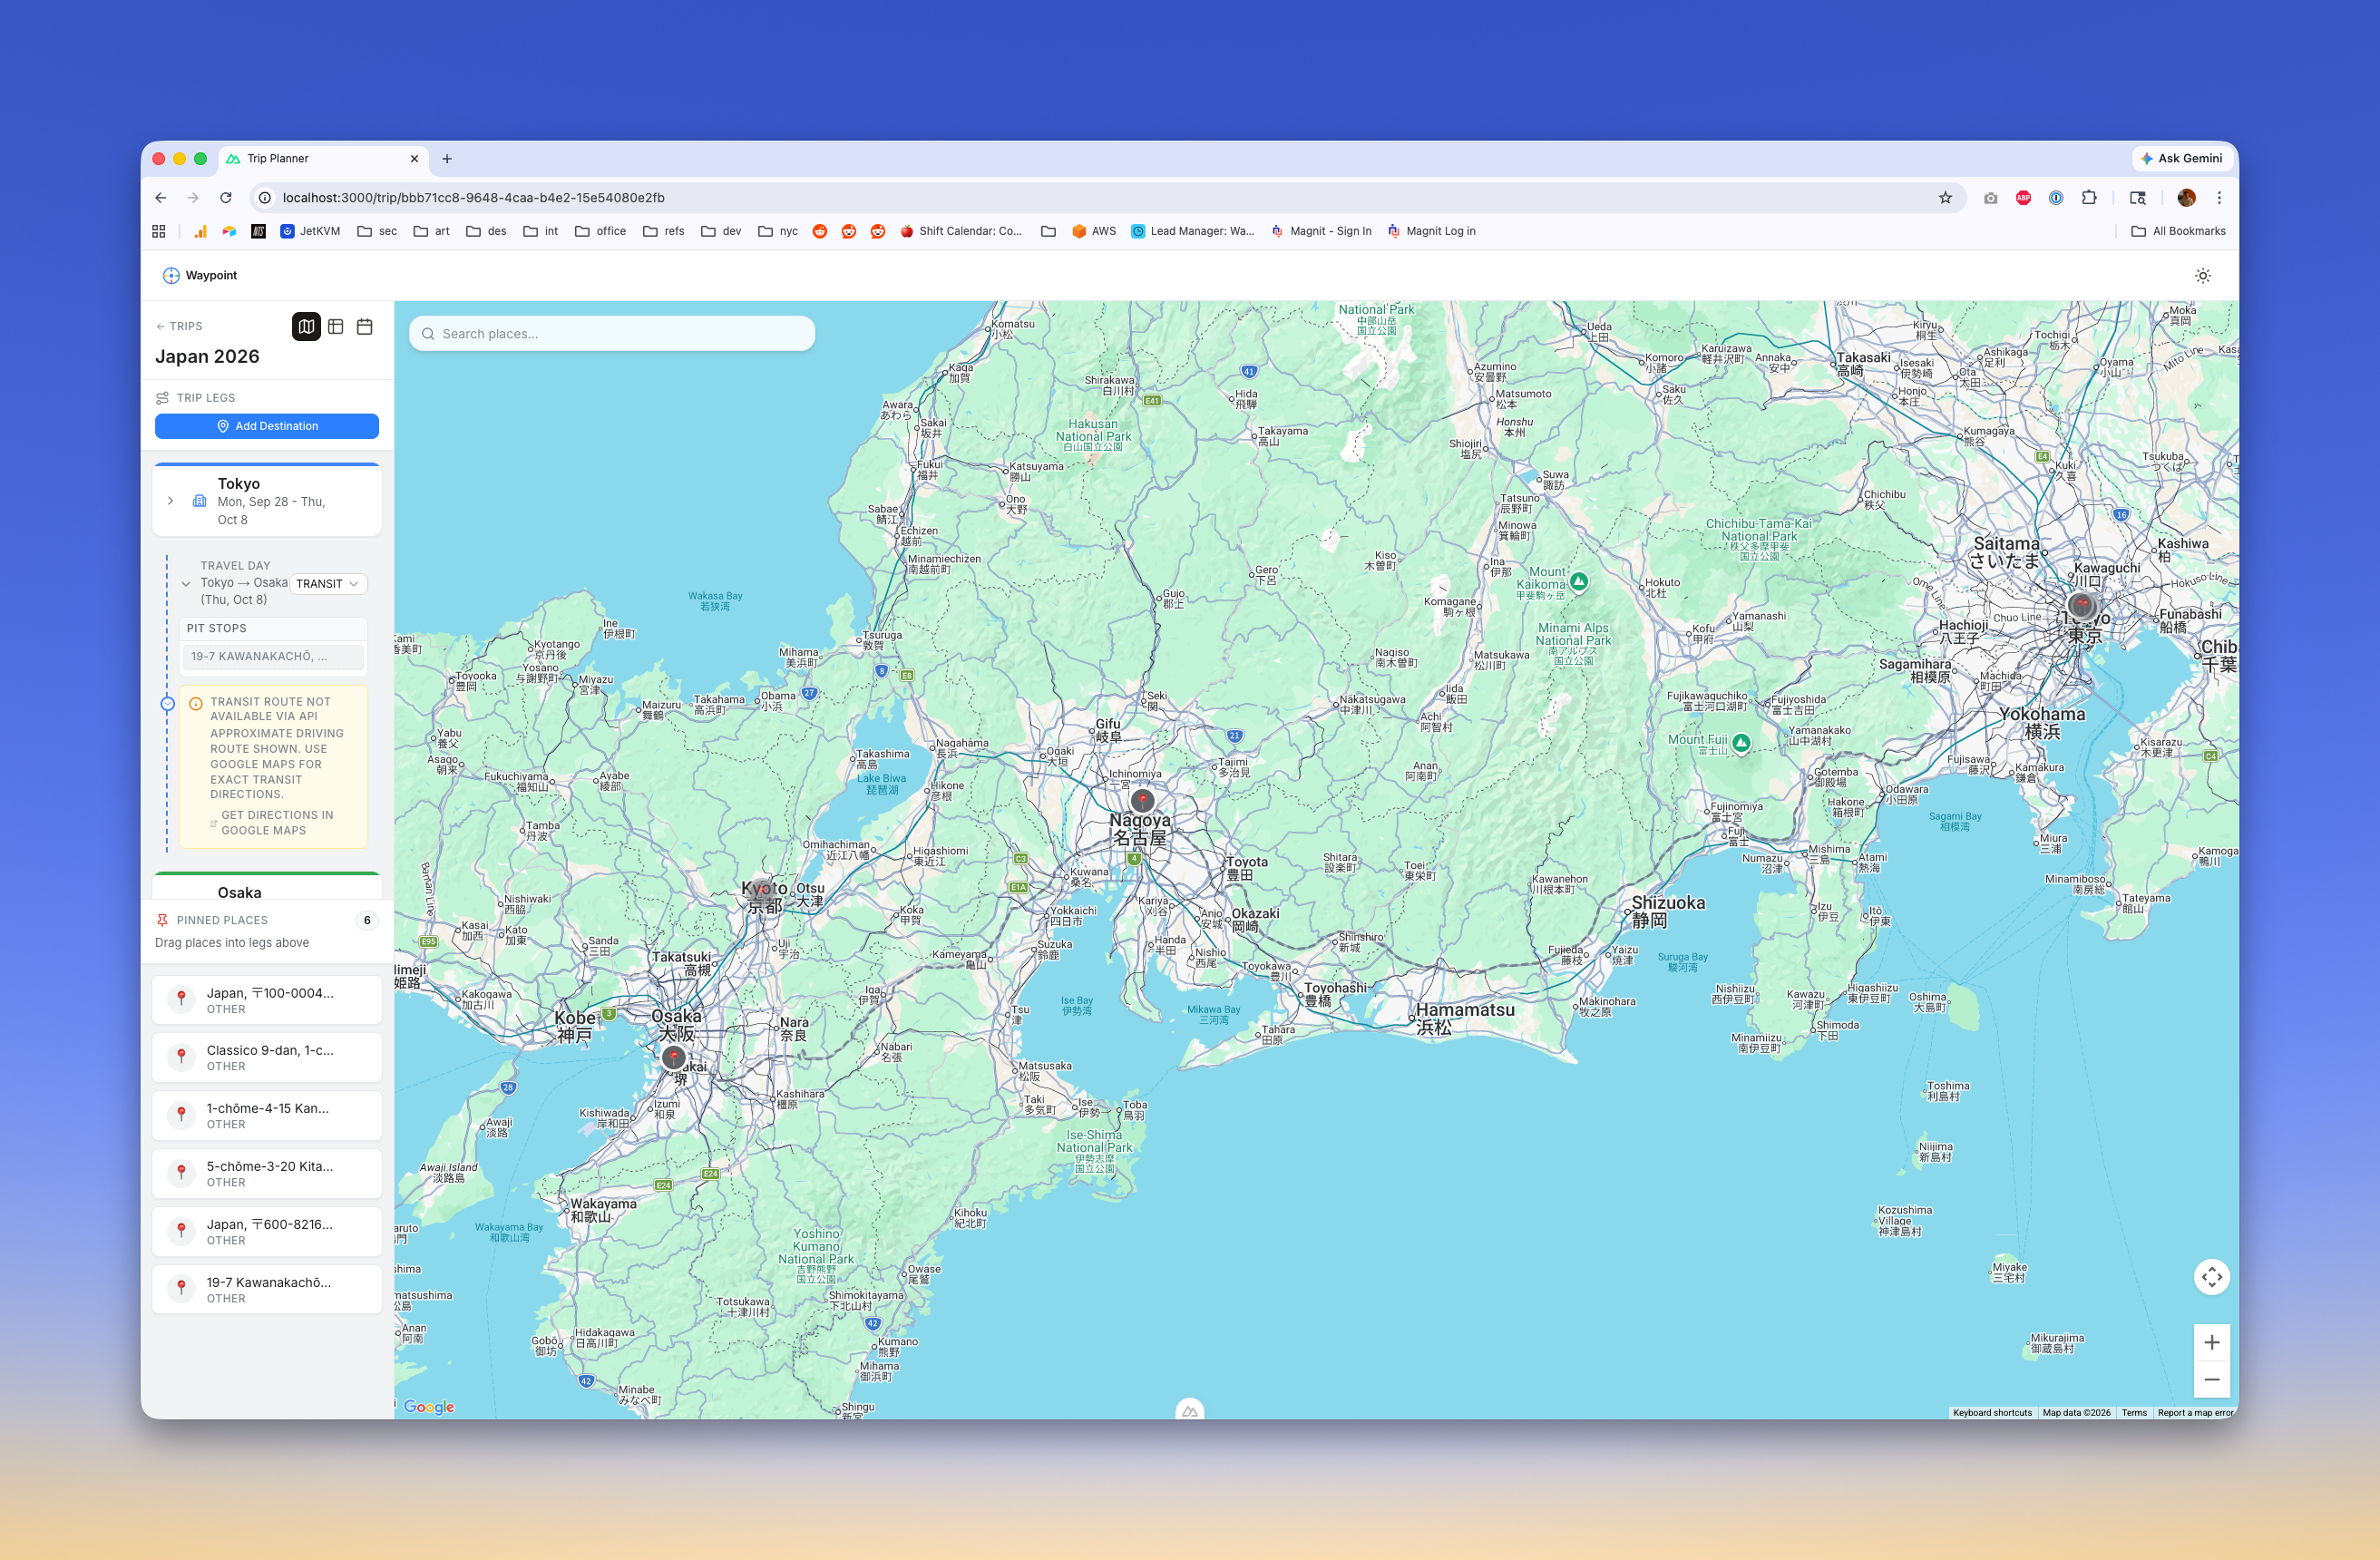Screen dimensions: 2380x1560
Task: Click the map fit-bounds recenter icon
Action: [2211, 1277]
